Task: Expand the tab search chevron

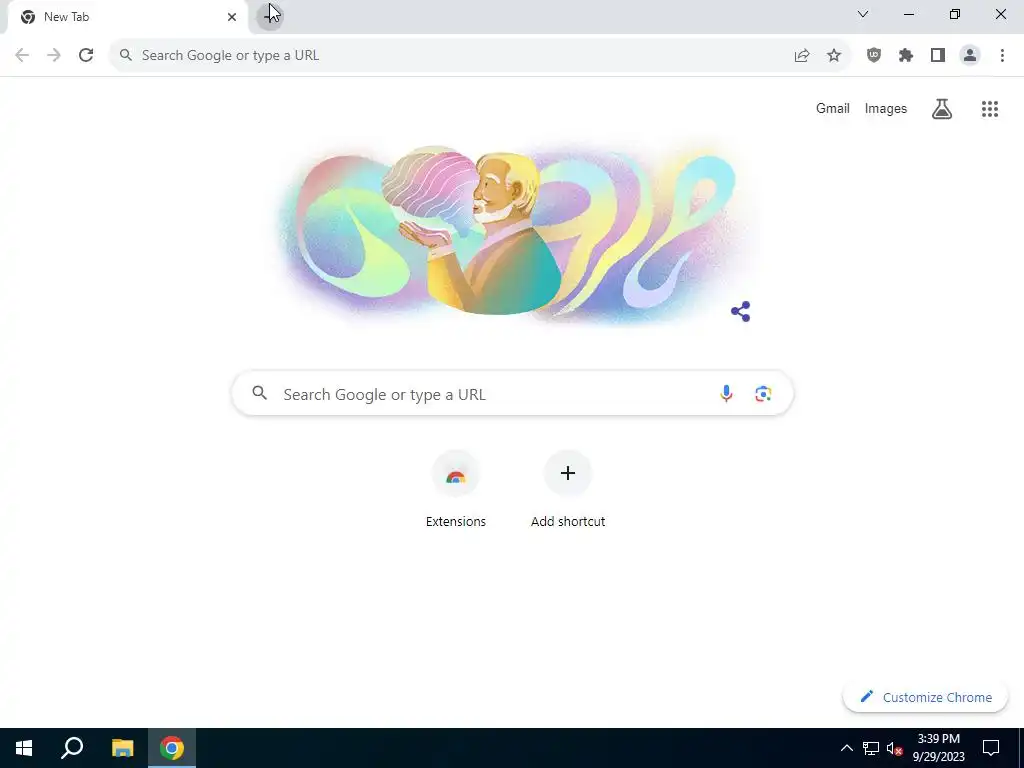Action: click(863, 14)
